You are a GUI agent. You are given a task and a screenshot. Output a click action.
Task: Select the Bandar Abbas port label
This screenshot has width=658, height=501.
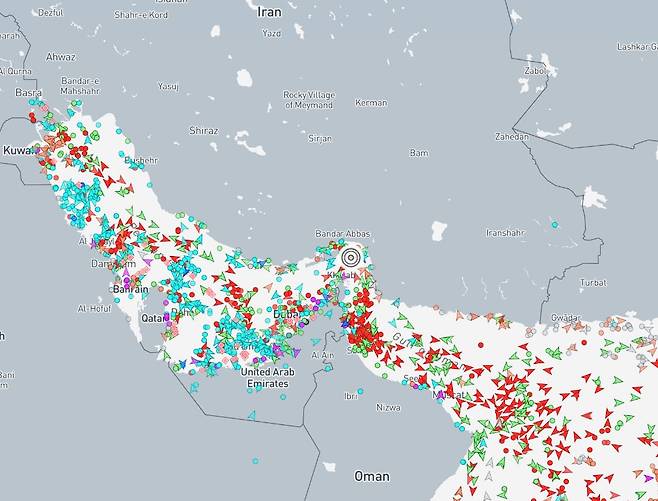pyautogui.click(x=343, y=234)
